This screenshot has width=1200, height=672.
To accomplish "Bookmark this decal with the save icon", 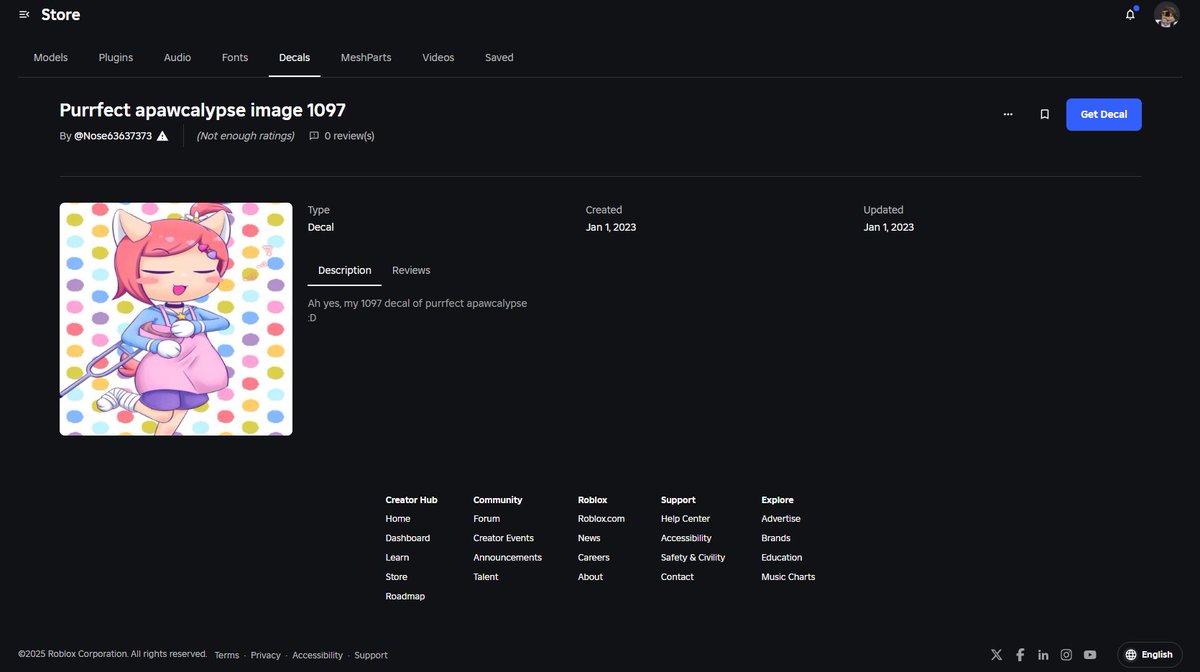I will click(x=1044, y=114).
